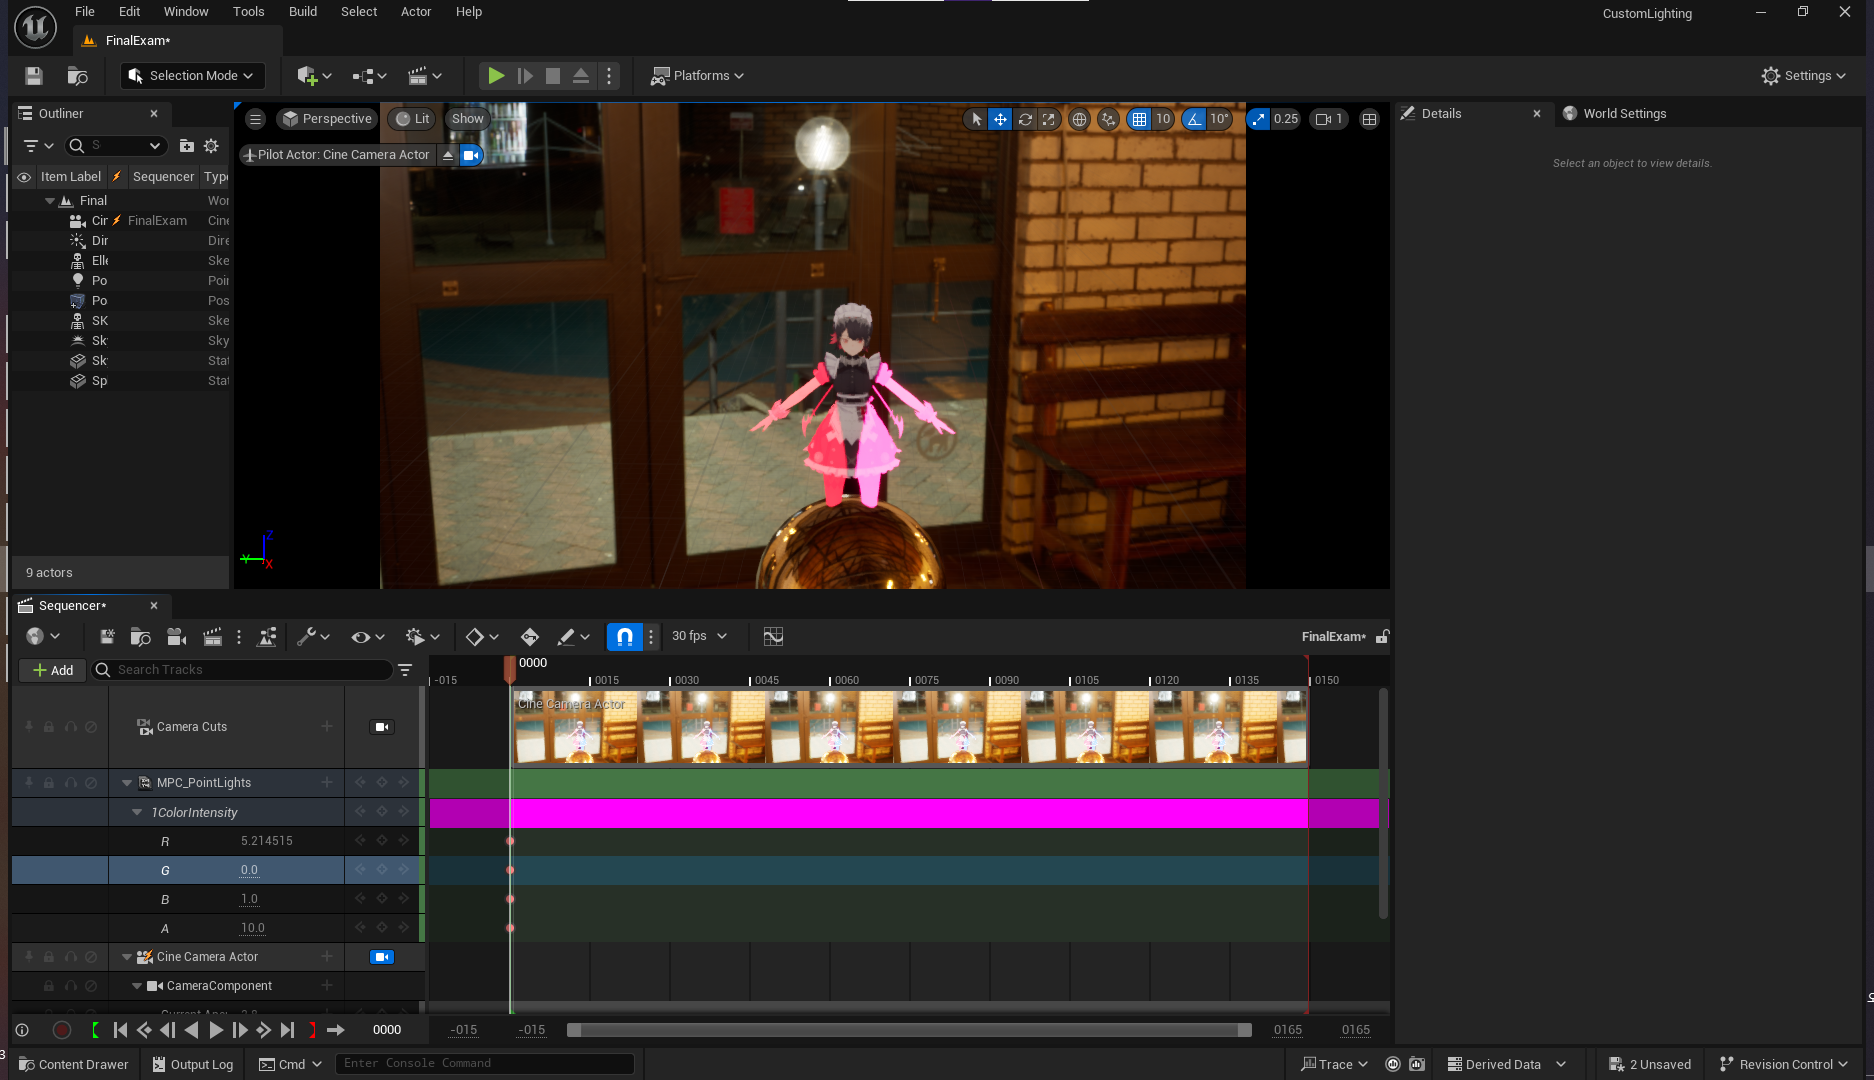
Task: Choose the translate gizmo tool in viewport
Action: tap(1000, 119)
